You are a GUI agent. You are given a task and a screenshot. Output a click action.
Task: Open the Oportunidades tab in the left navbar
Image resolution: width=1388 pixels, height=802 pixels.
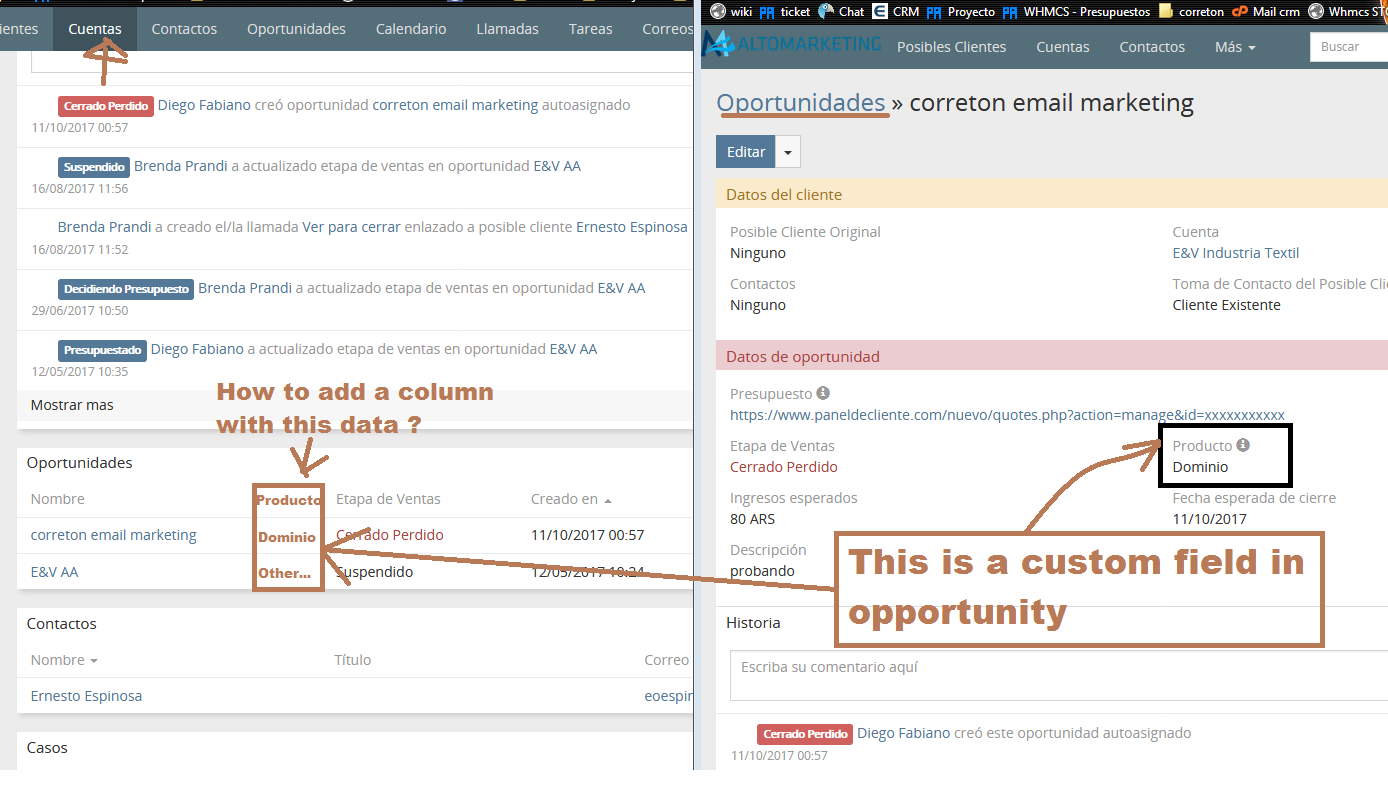[296, 29]
